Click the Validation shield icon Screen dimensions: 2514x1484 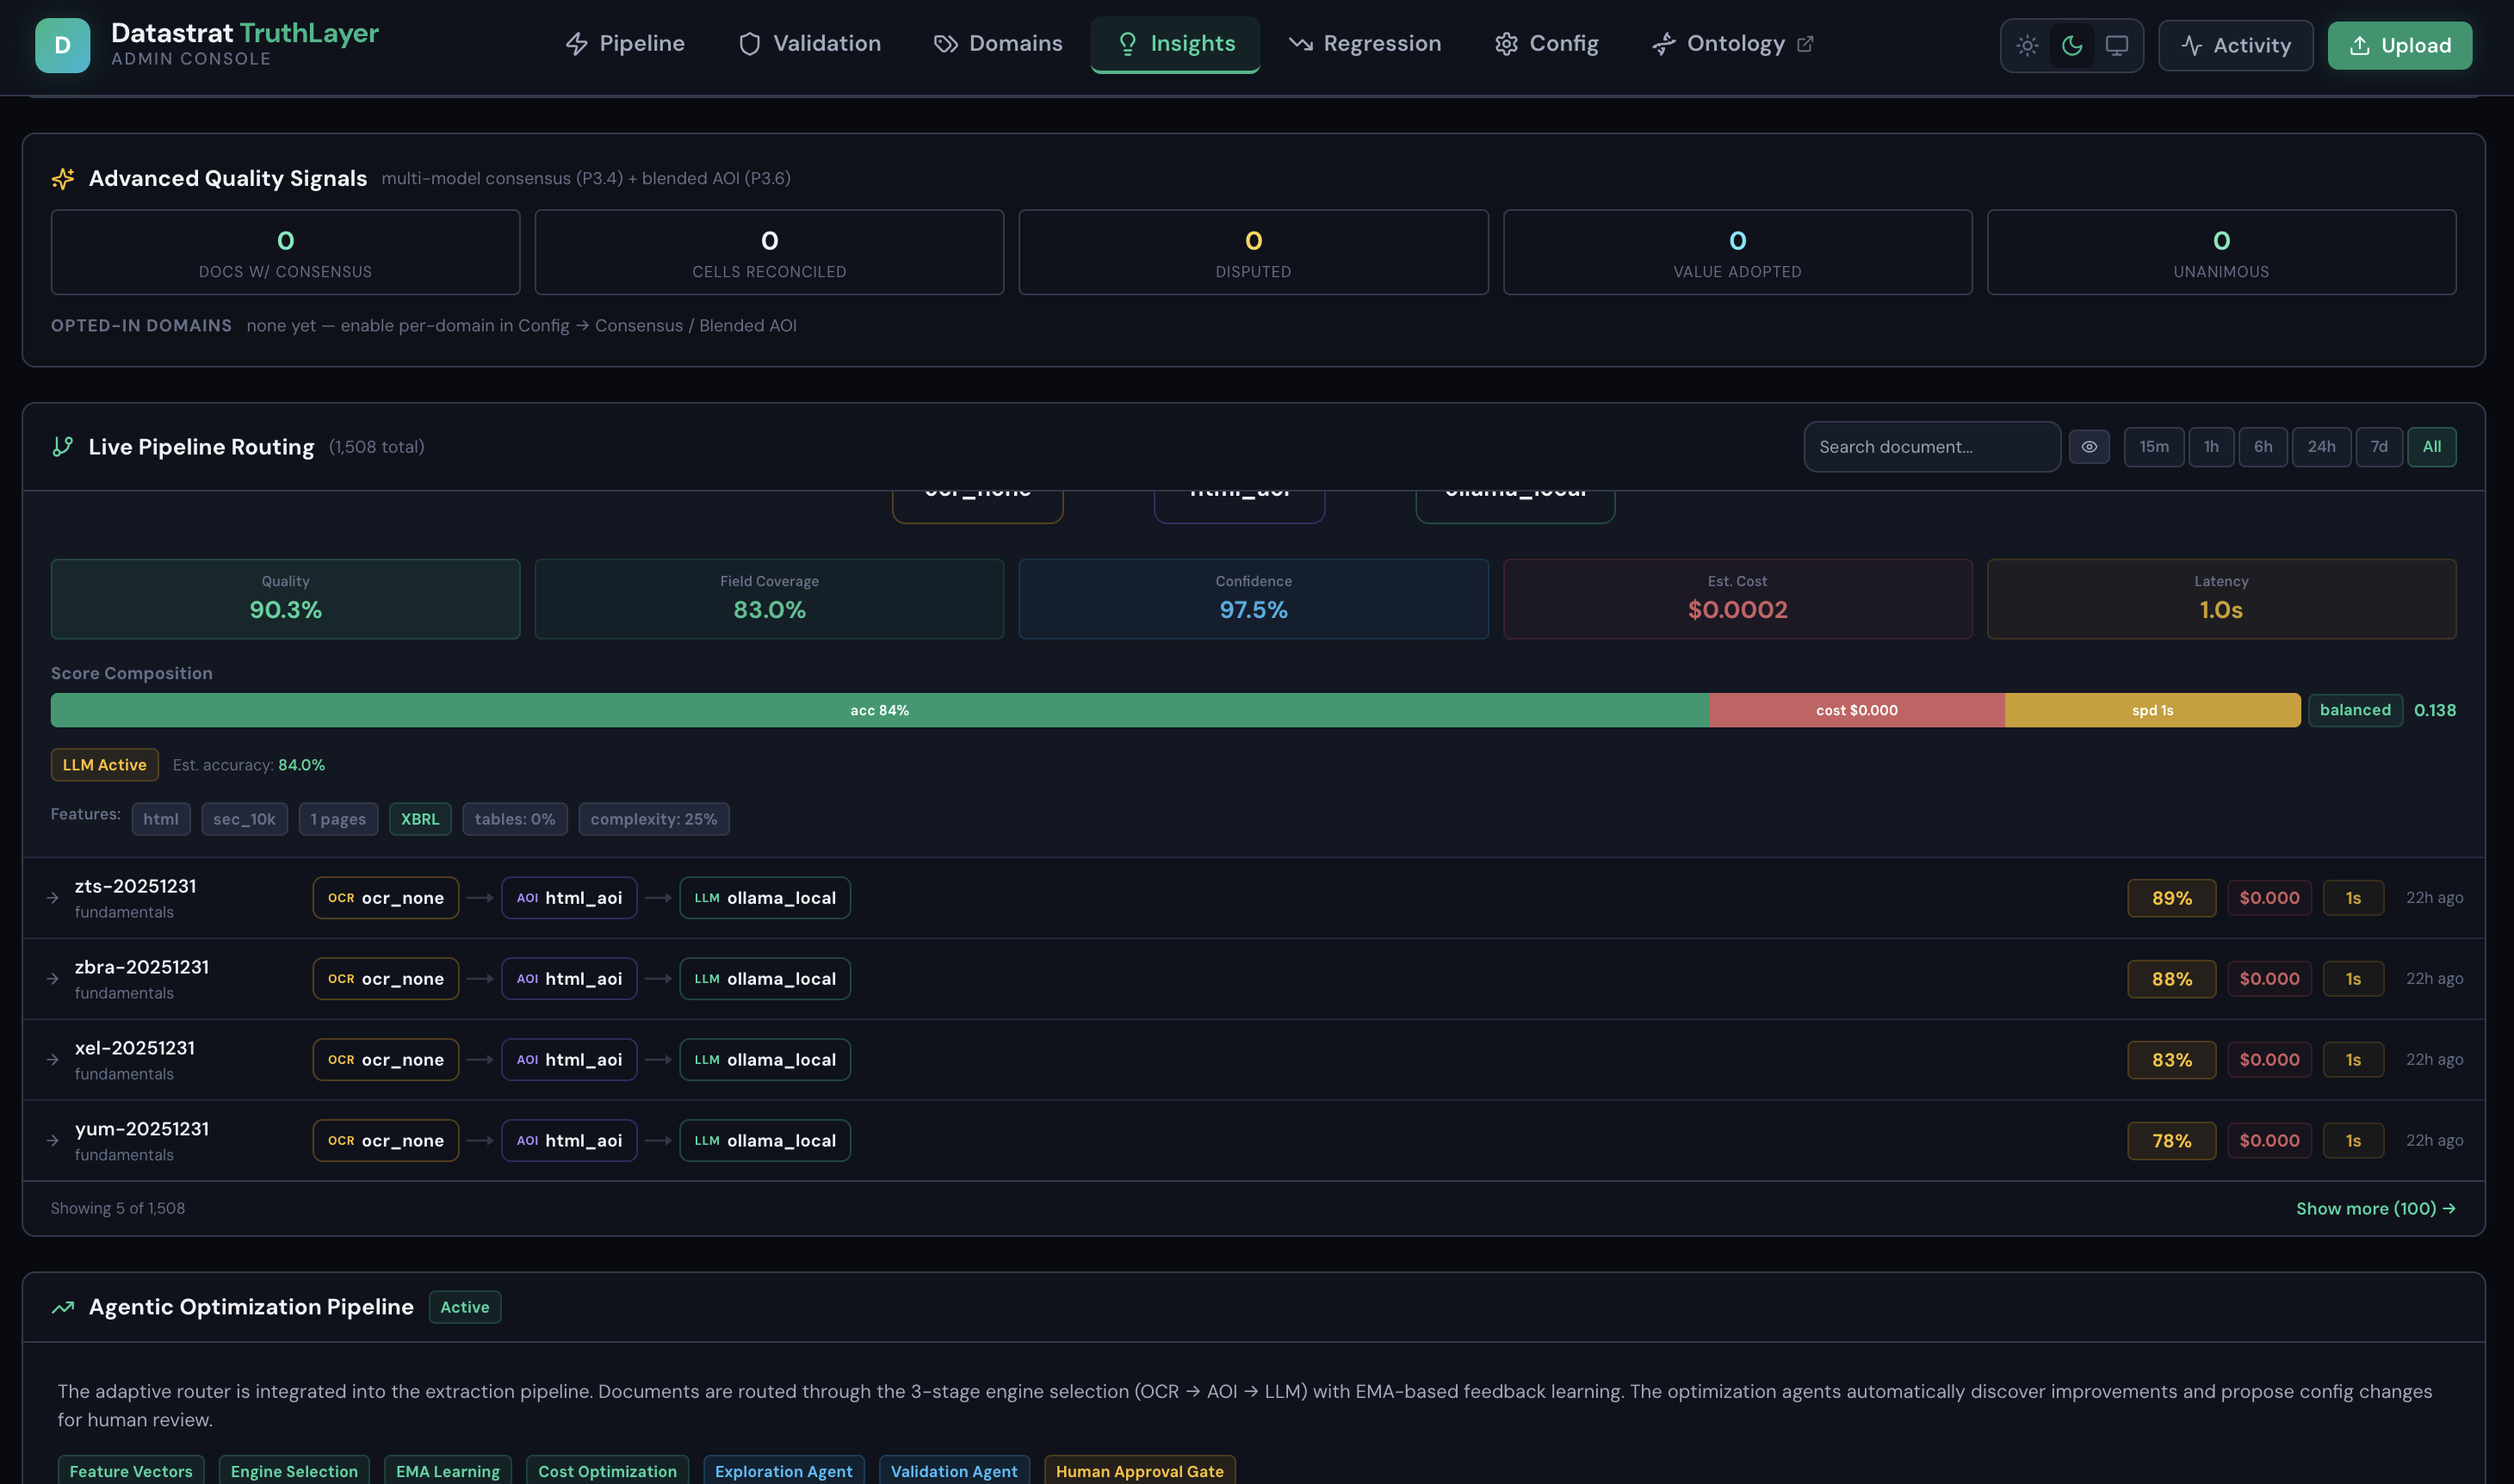pos(750,44)
